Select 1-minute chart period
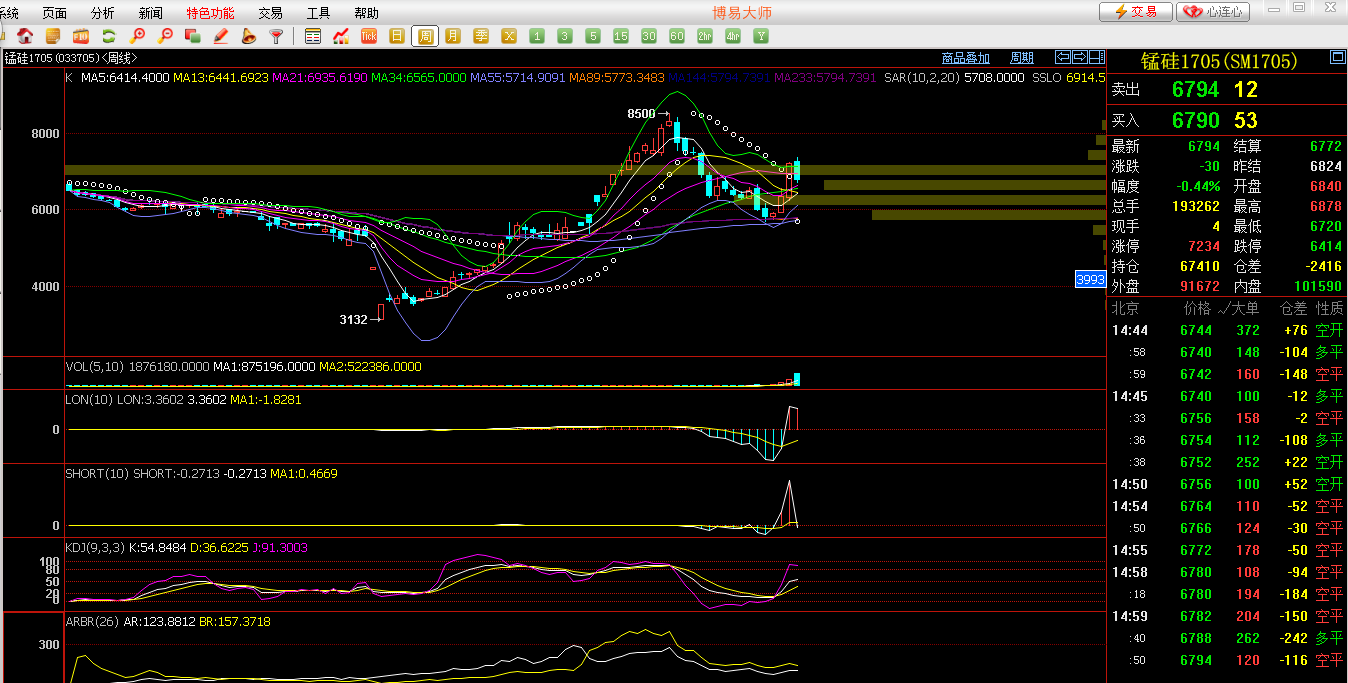This screenshot has width=1348, height=683. tap(537, 36)
